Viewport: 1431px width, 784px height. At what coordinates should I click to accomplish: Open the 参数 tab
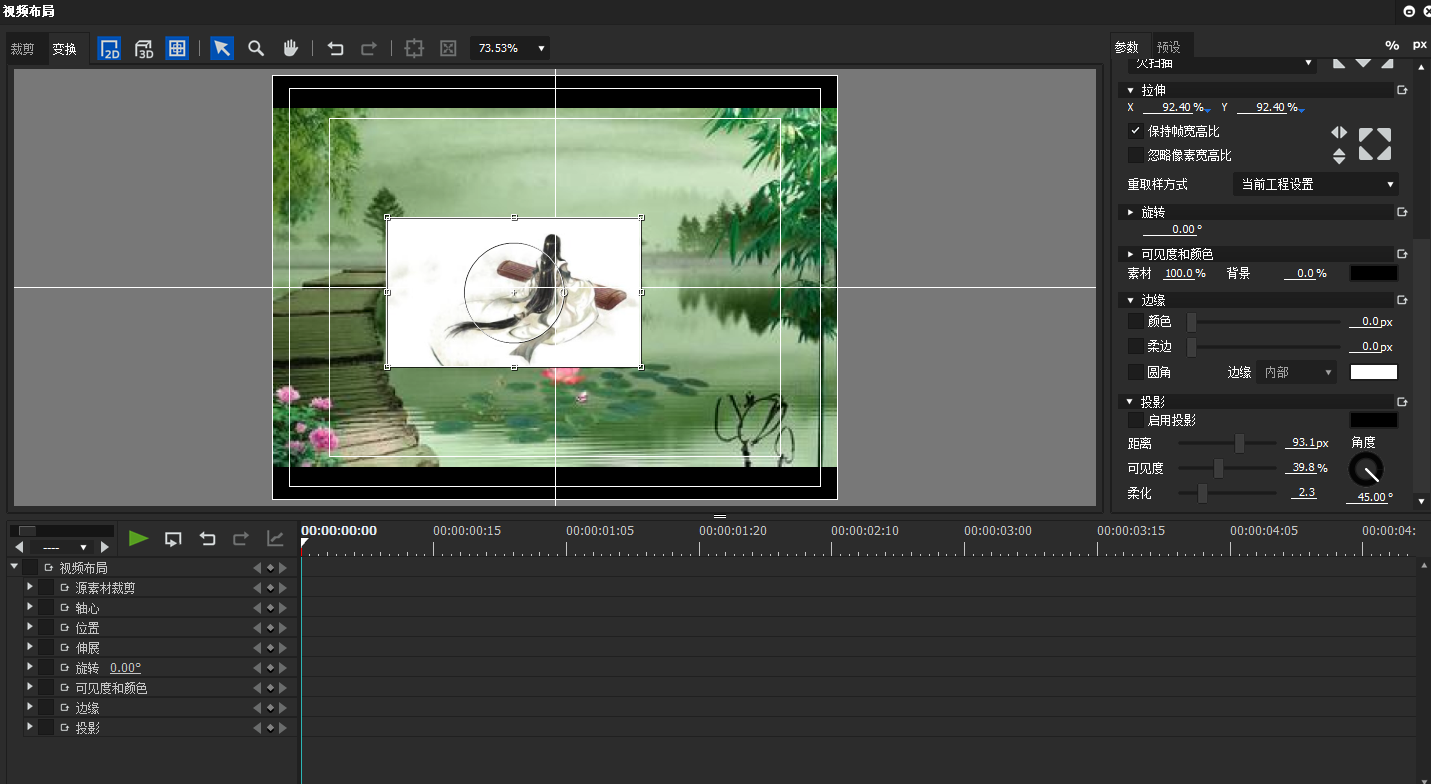pos(1127,47)
